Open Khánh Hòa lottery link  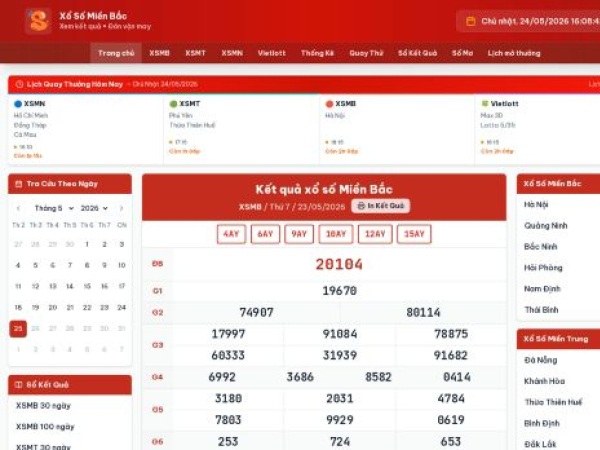(544, 381)
